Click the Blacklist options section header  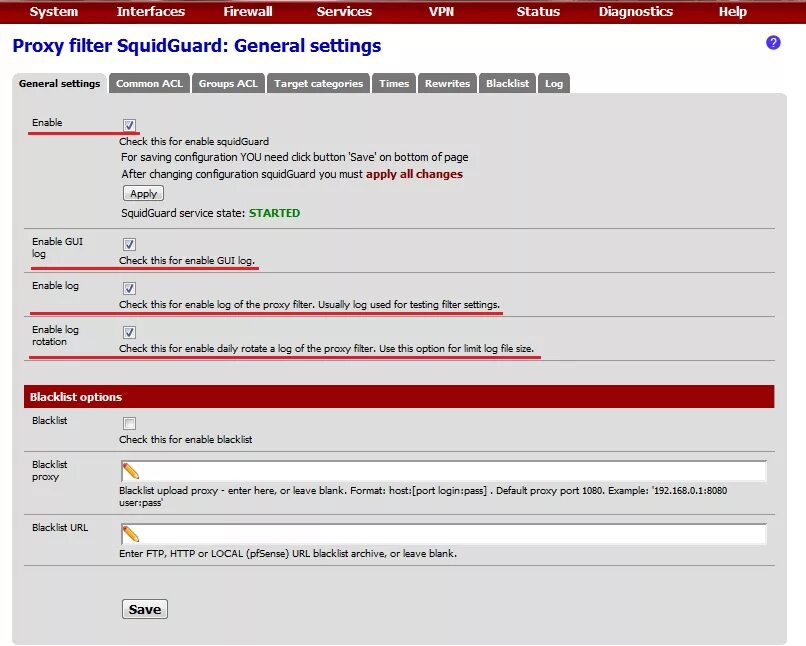399,397
